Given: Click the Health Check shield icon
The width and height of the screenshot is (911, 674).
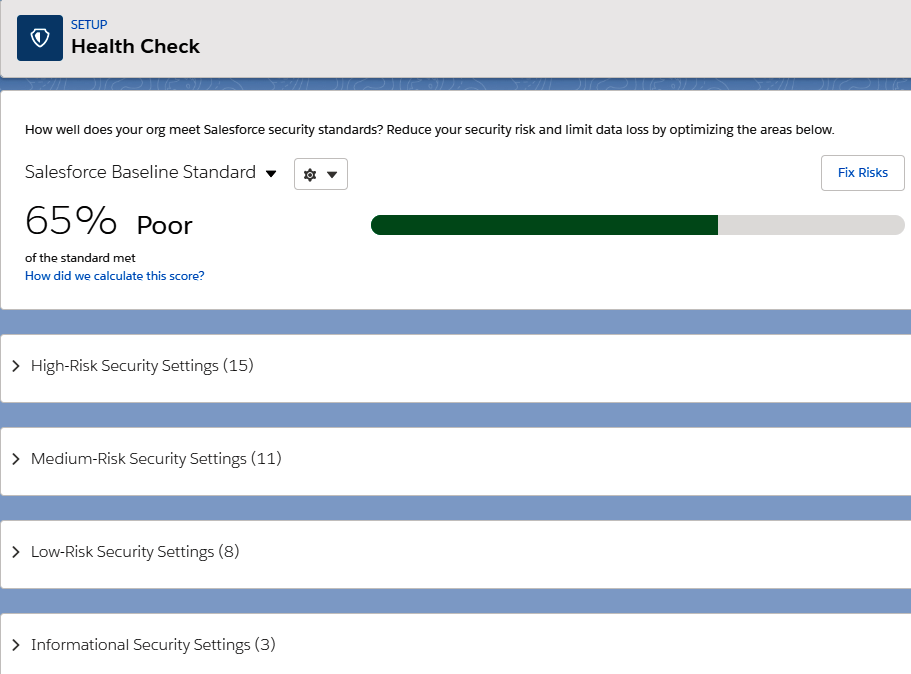Looking at the screenshot, I should (x=39, y=37).
